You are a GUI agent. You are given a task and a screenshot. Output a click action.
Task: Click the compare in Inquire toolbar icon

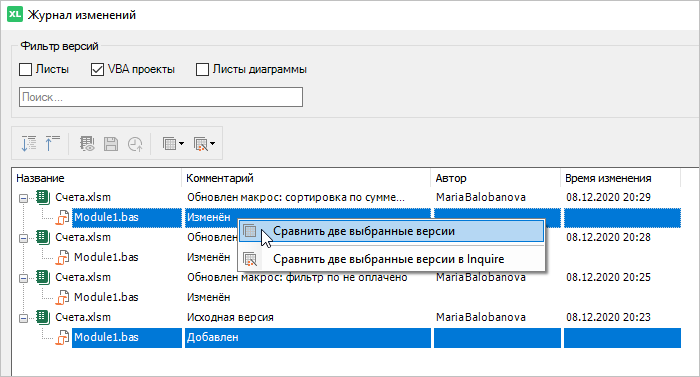tap(200, 144)
